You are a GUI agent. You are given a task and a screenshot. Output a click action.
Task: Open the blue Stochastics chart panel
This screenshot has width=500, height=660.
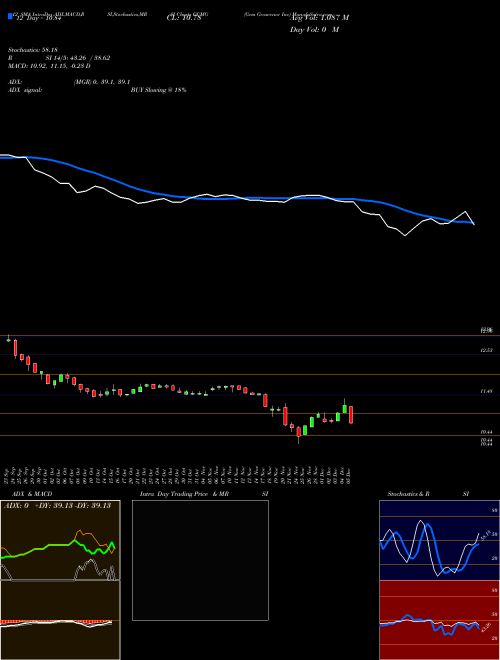click(439, 540)
